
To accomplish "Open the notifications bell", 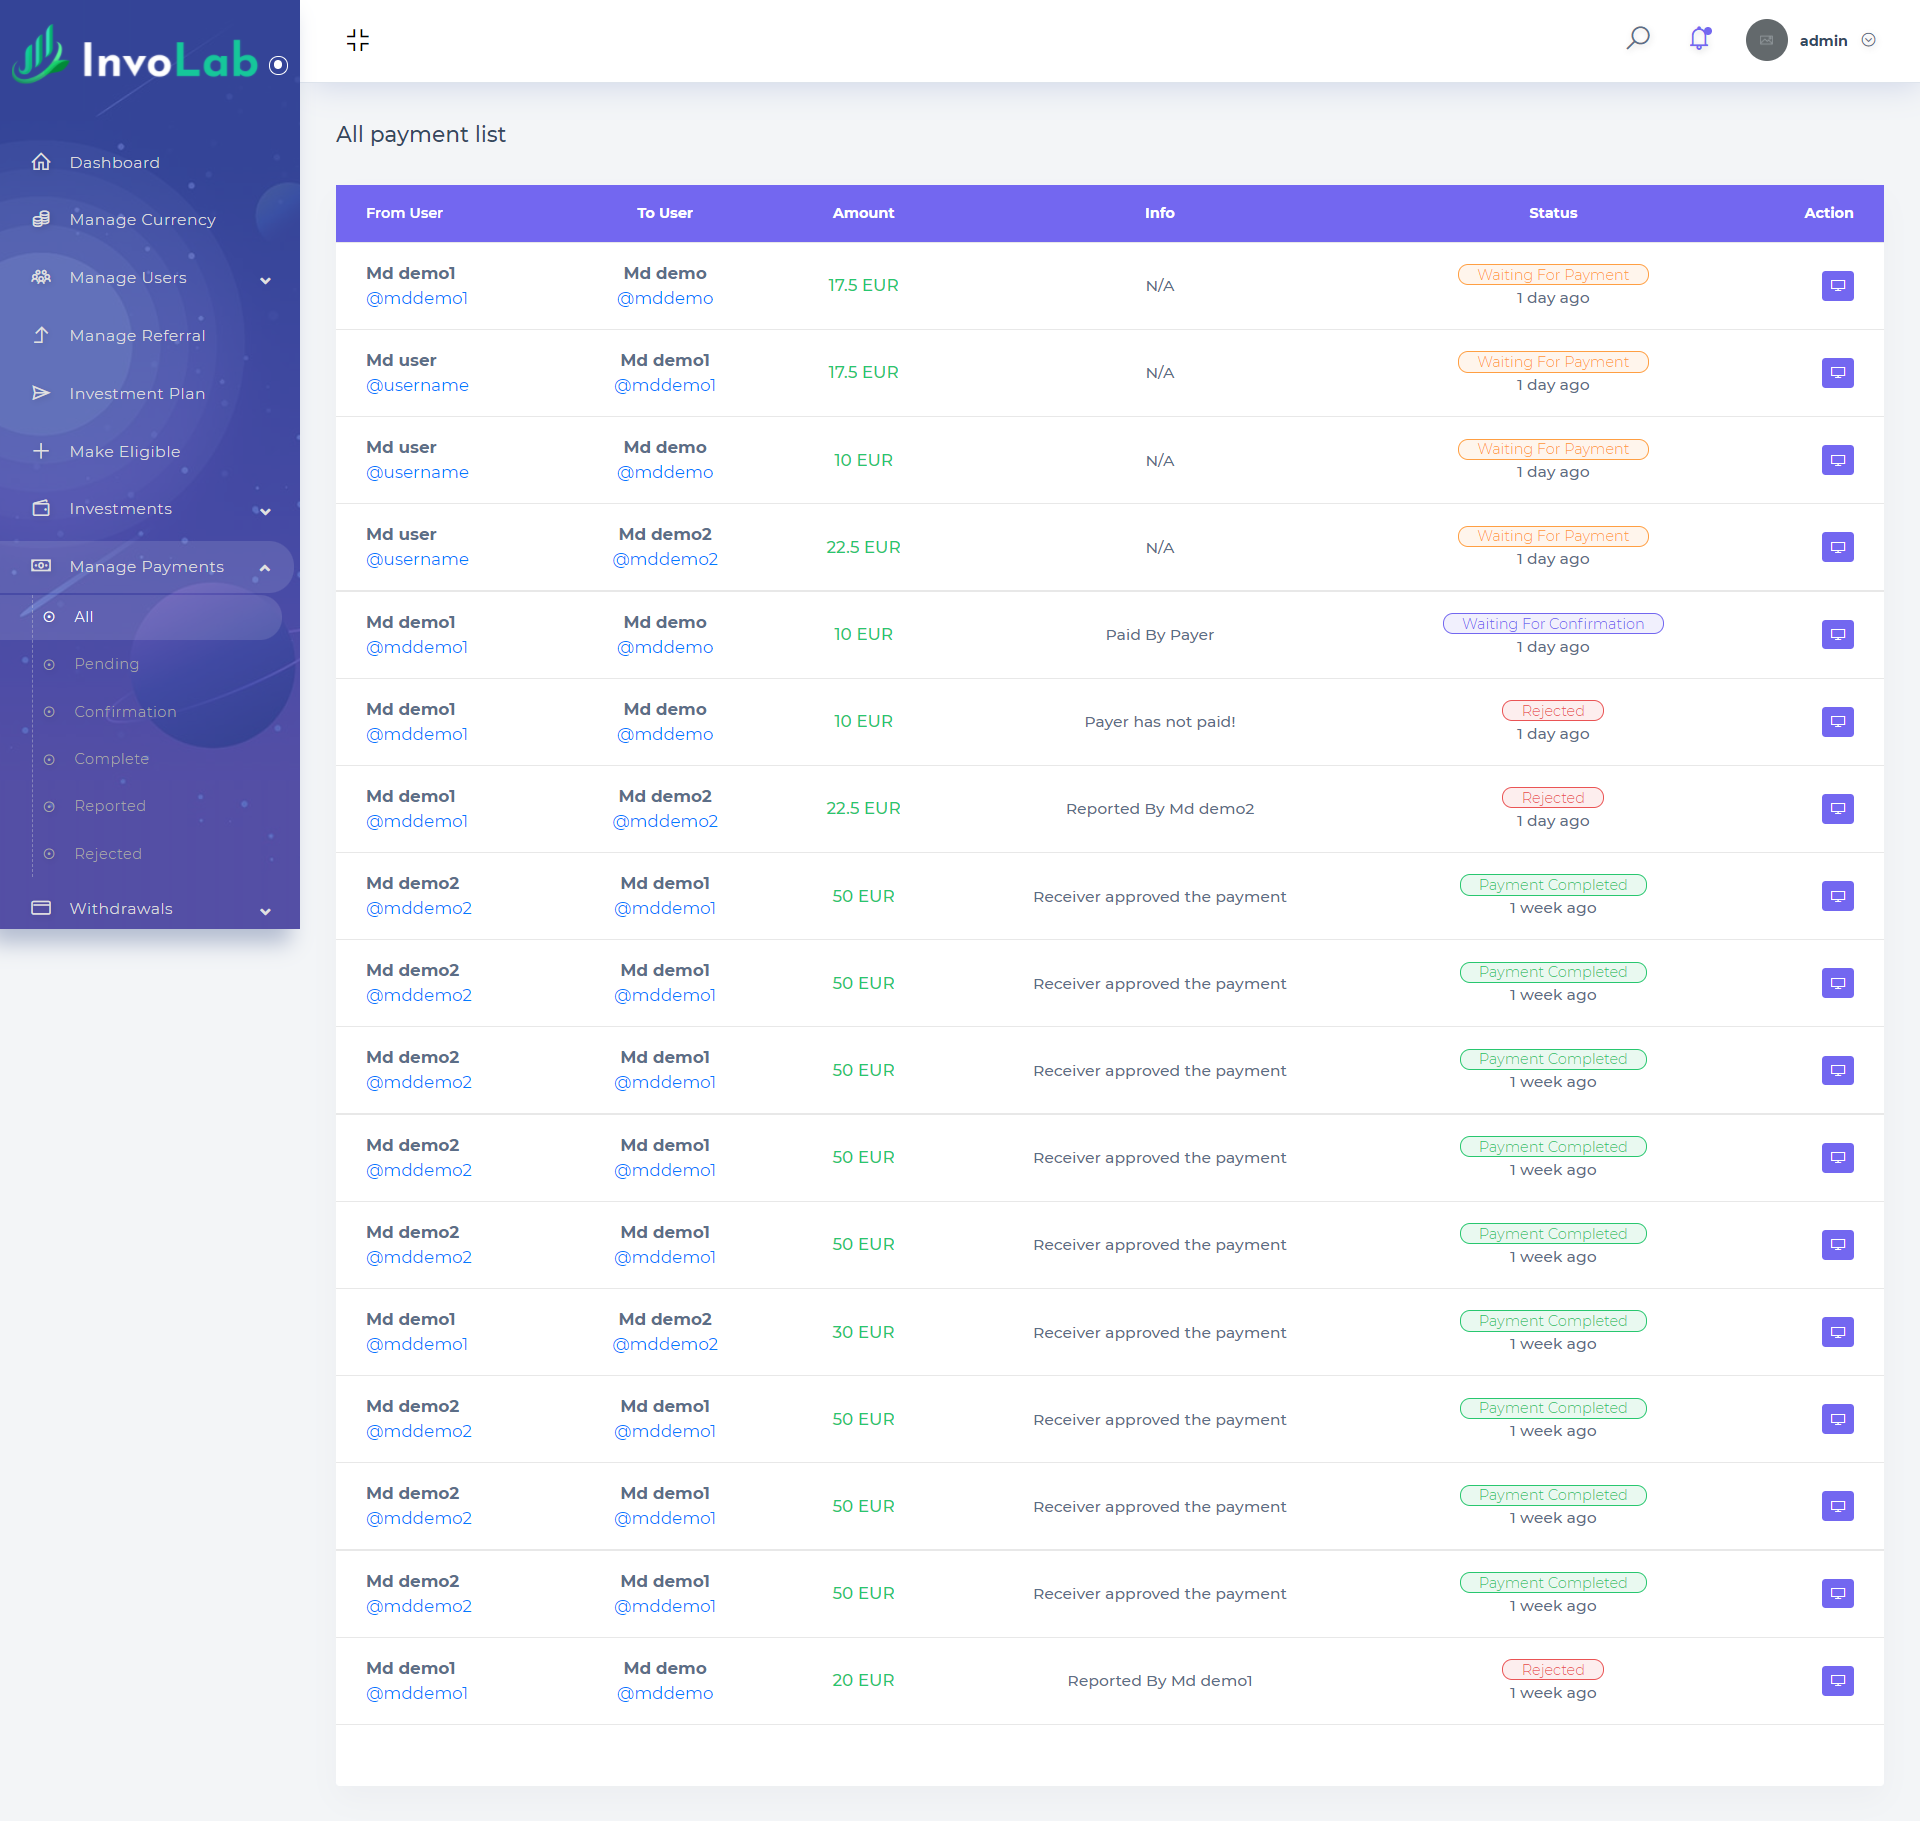I will click(x=1699, y=39).
